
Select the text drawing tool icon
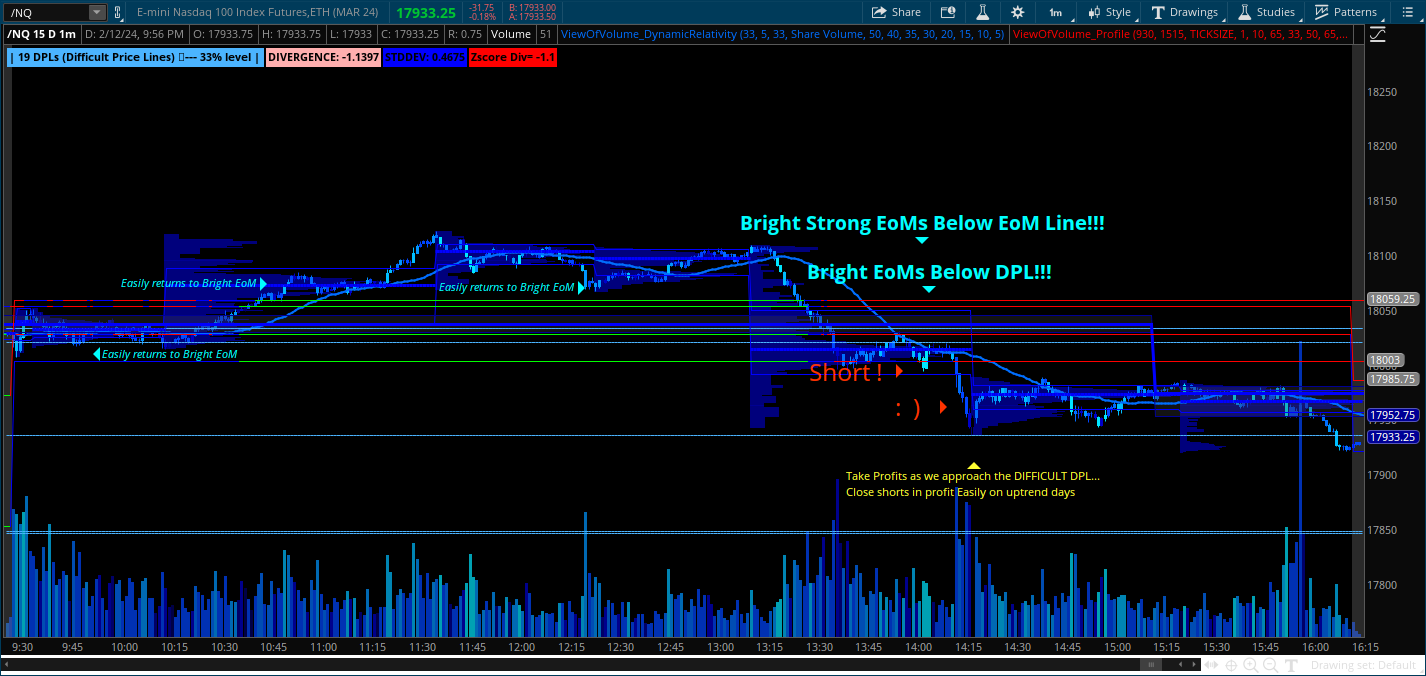[x=1291, y=665]
